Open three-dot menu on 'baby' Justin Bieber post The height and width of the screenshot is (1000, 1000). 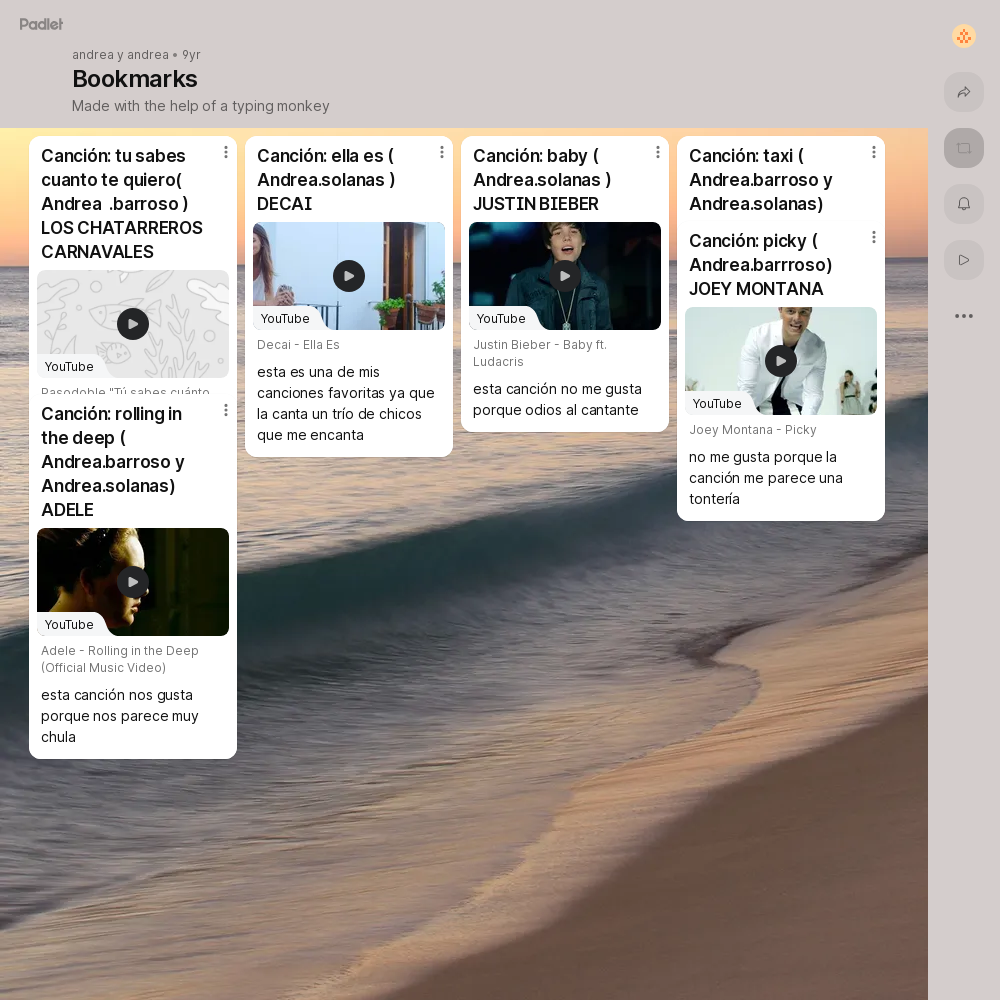(658, 152)
